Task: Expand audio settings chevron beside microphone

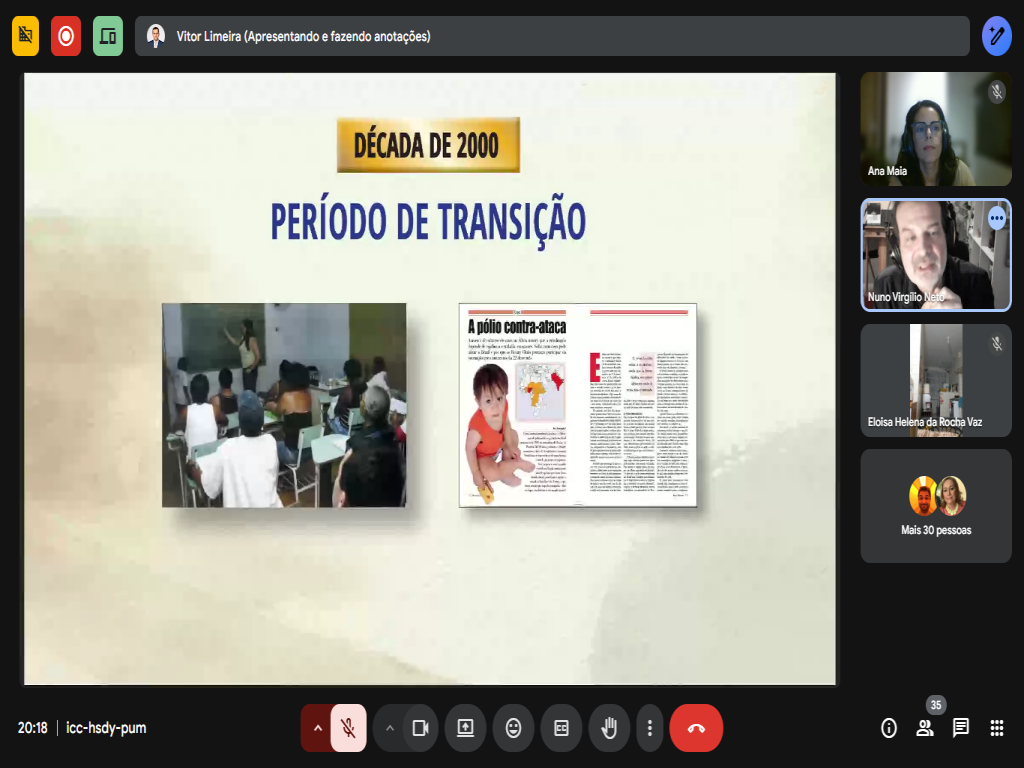Action: tap(317, 728)
